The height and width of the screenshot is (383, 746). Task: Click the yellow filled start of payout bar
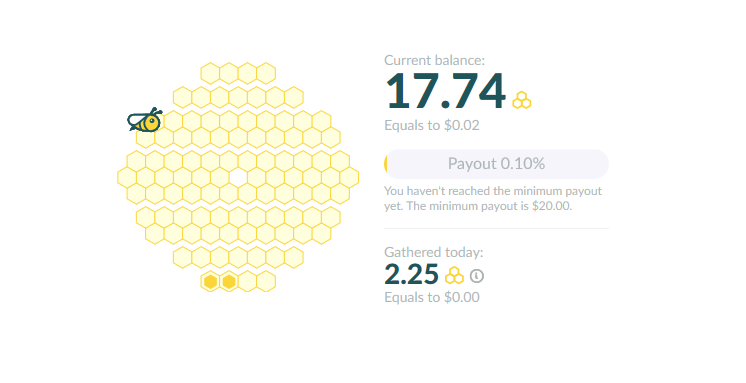click(x=386, y=164)
